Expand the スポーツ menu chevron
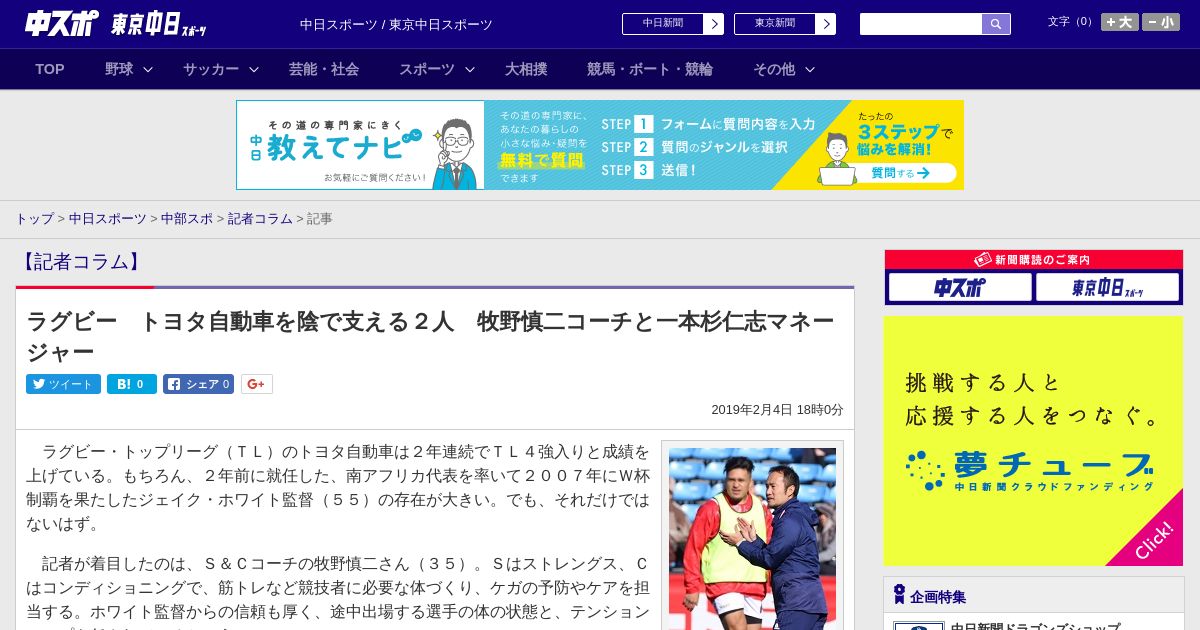This screenshot has width=1200, height=630. point(470,70)
